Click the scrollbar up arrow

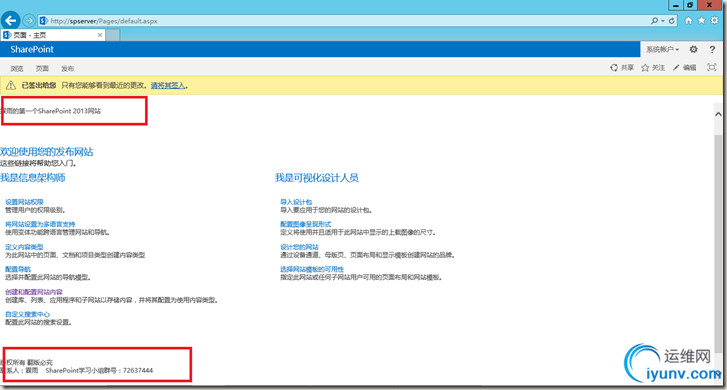click(x=718, y=114)
